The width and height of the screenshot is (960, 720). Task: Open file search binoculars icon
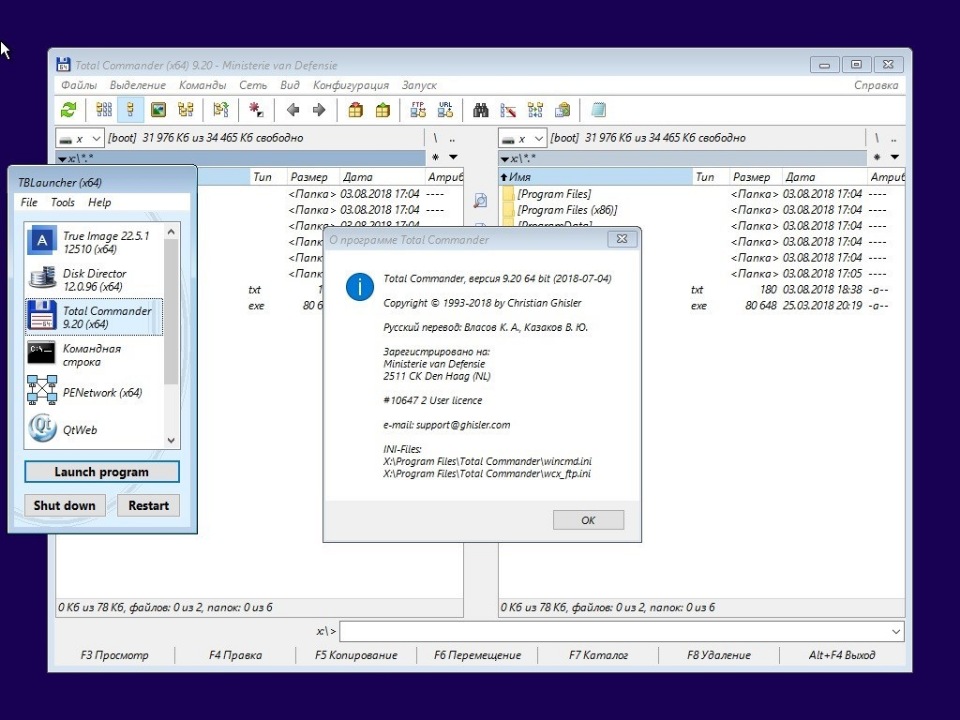[481, 110]
